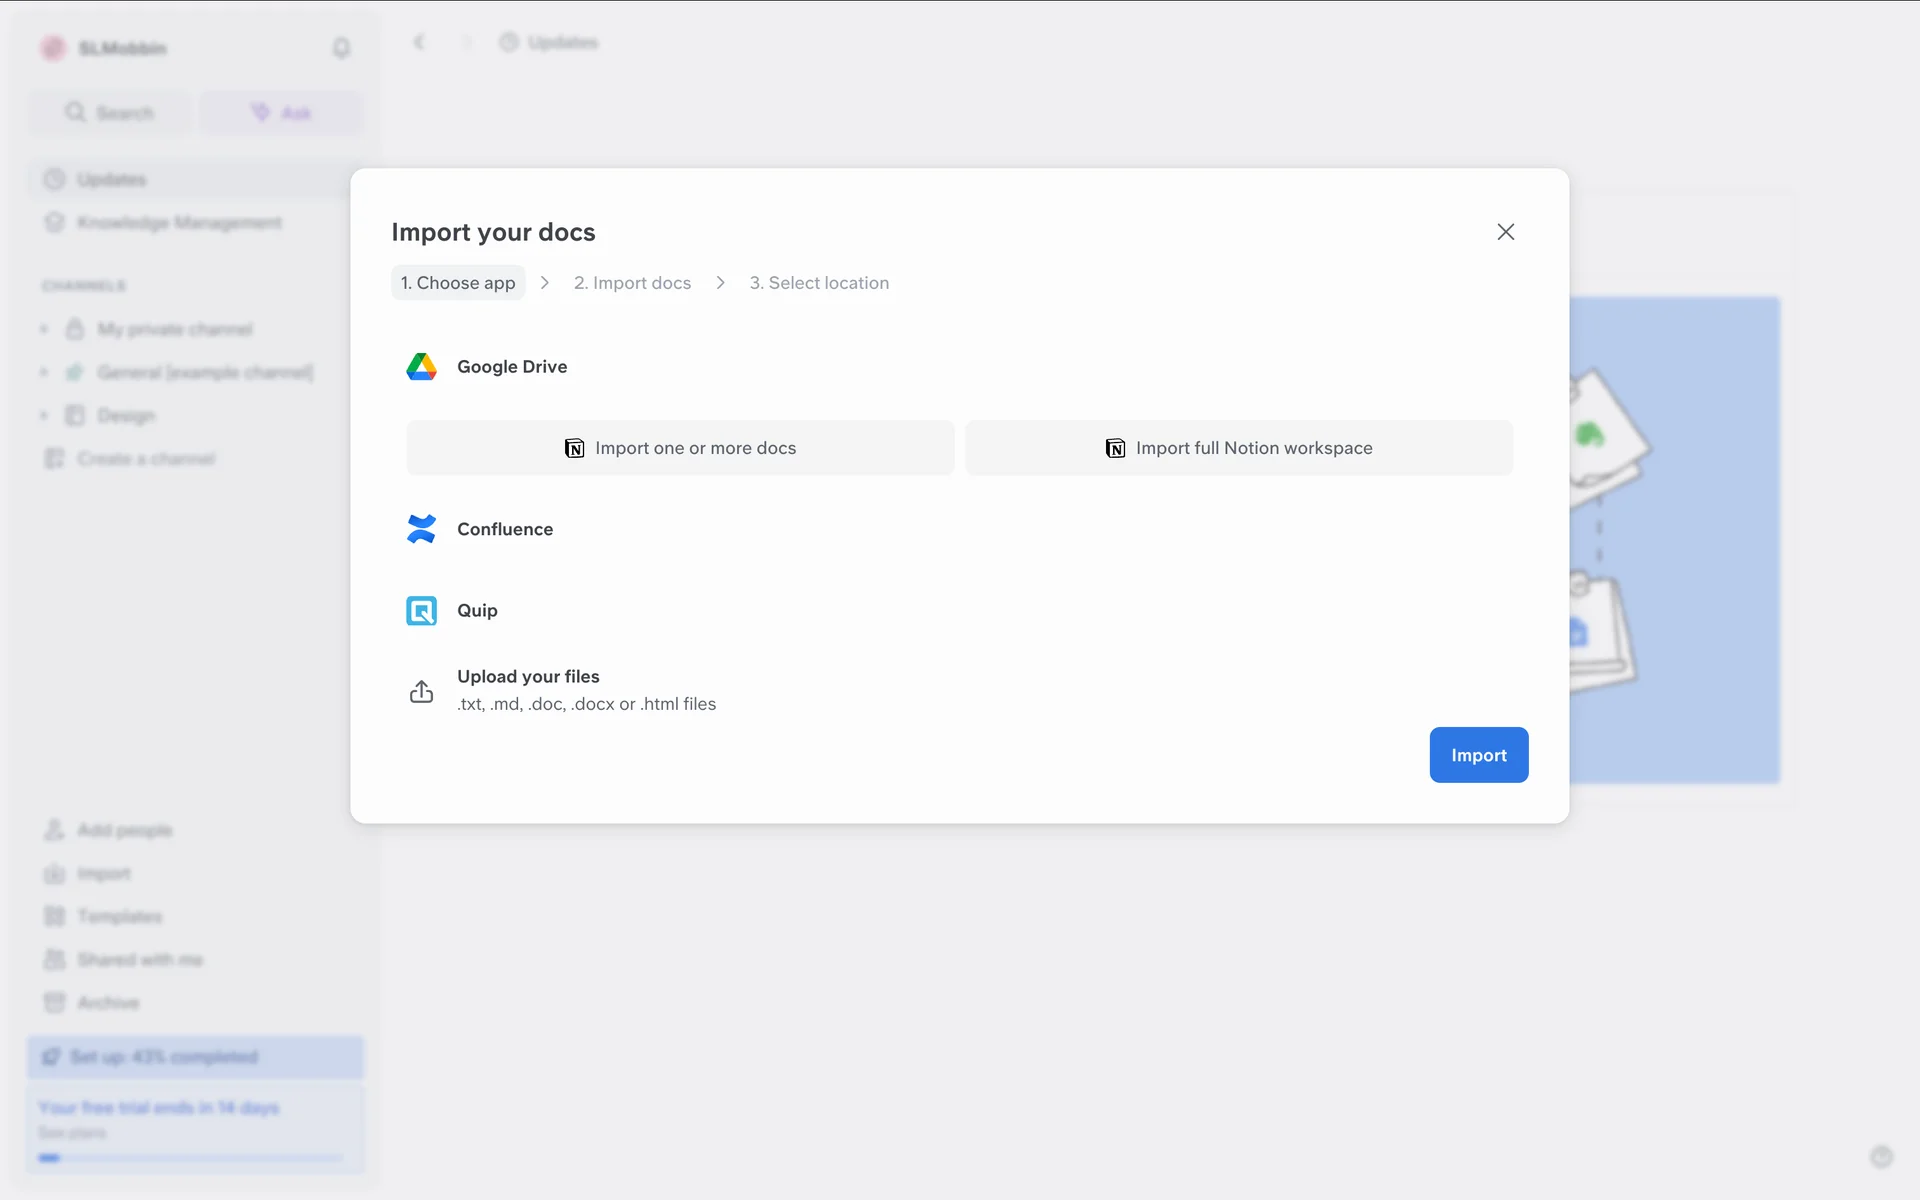Close the Import your docs dialog
Image resolution: width=1920 pixels, height=1200 pixels.
coord(1505,232)
